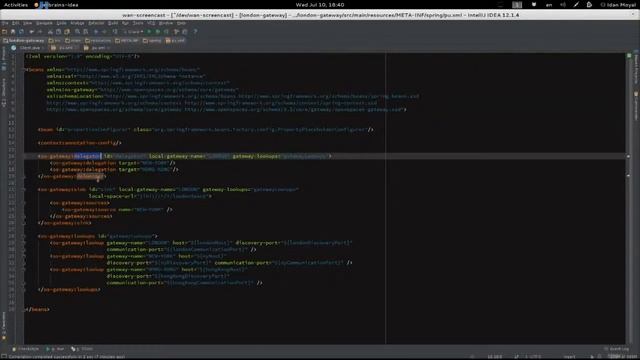This screenshot has height=360, width=640.
Task: Click green inspection status indicator
Action: pyautogui.click(x=629, y=56)
